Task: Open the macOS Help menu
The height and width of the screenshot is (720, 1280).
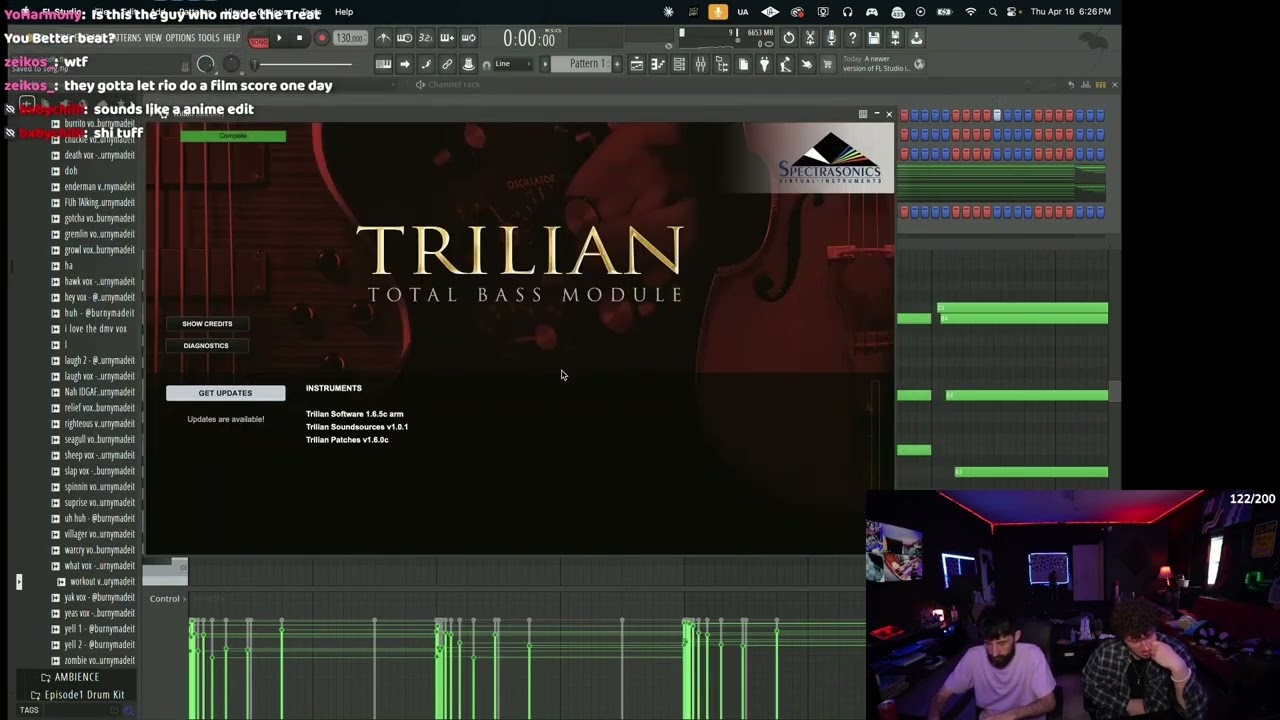Action: click(x=344, y=12)
